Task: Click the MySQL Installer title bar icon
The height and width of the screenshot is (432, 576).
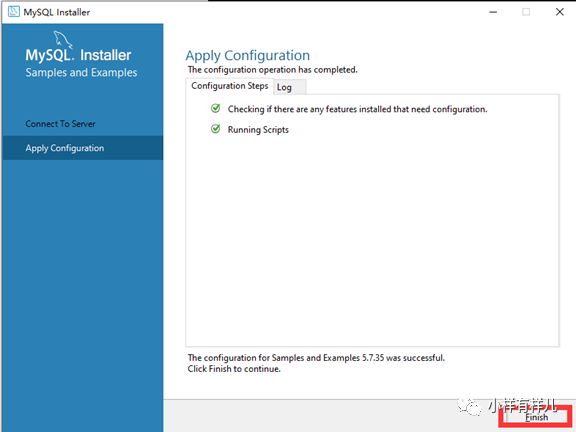Action: click(14, 12)
